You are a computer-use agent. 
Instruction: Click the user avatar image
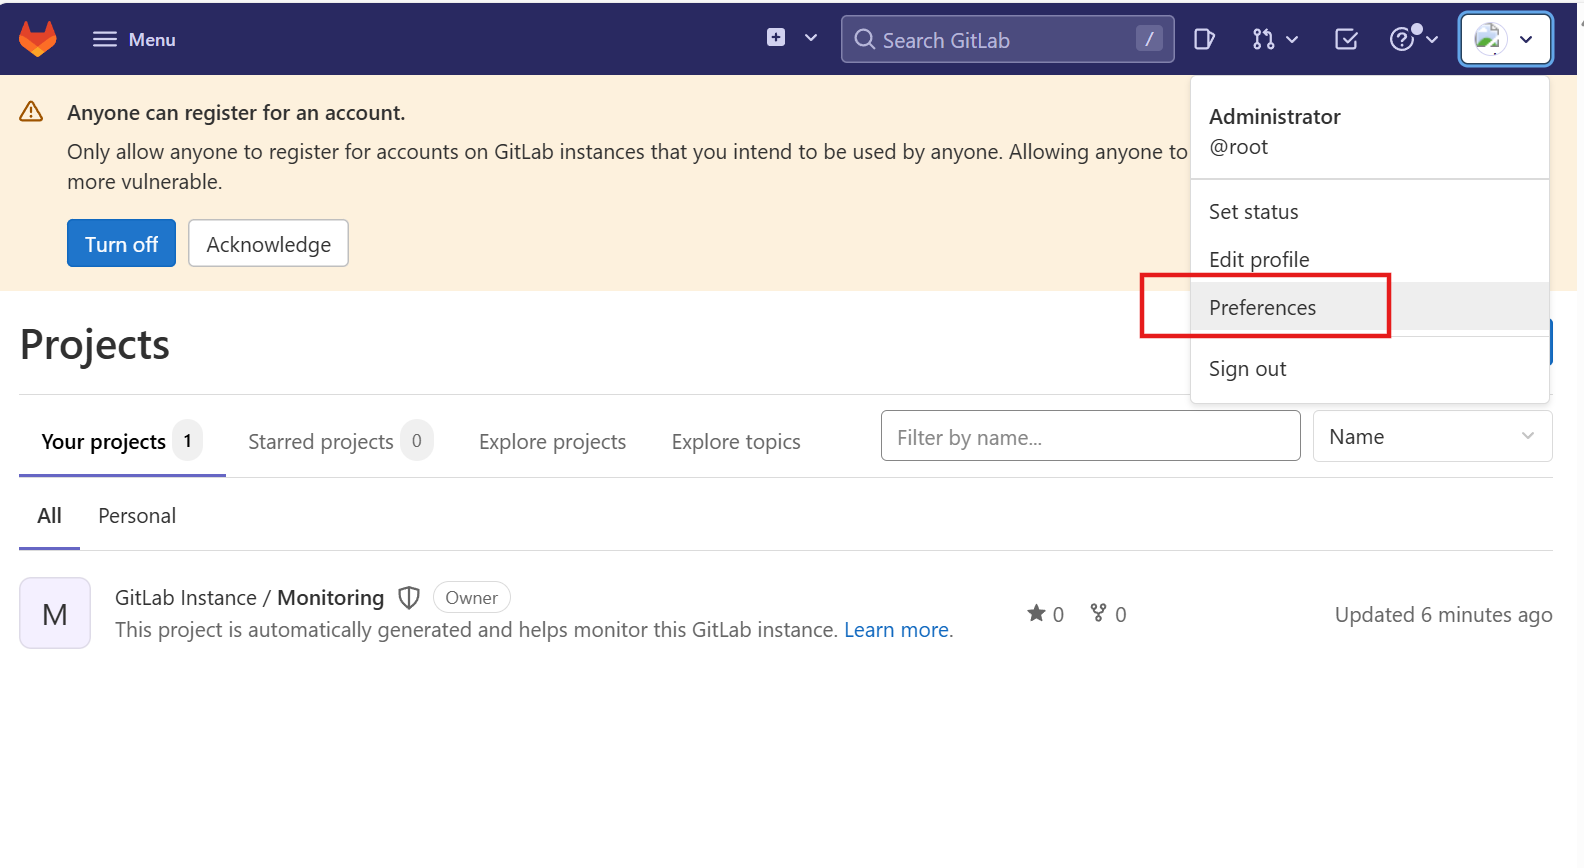(1490, 39)
